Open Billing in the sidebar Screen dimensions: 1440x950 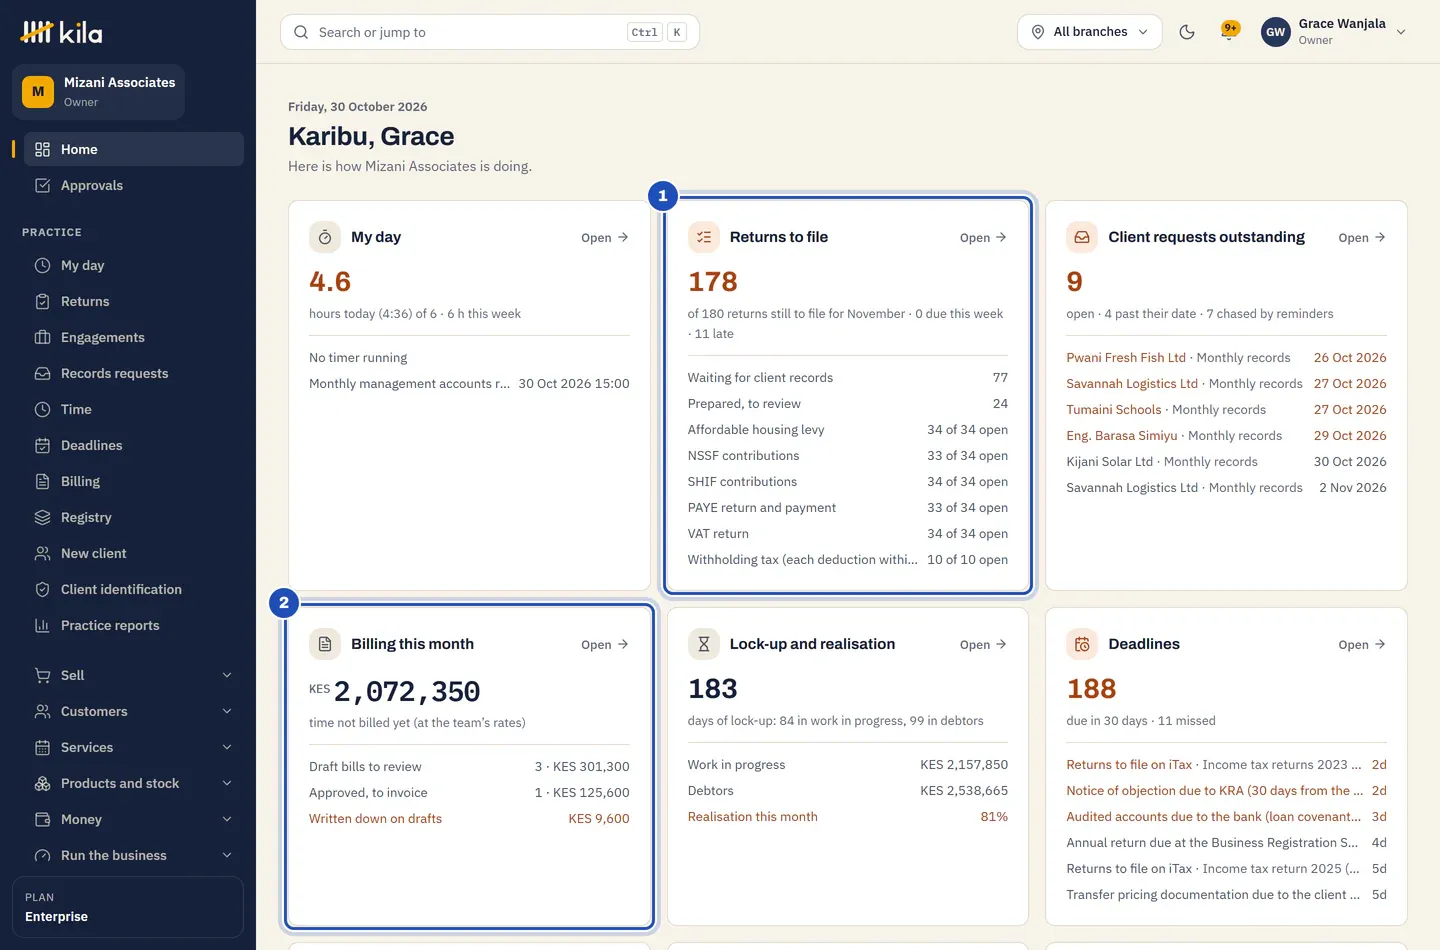[133, 481]
